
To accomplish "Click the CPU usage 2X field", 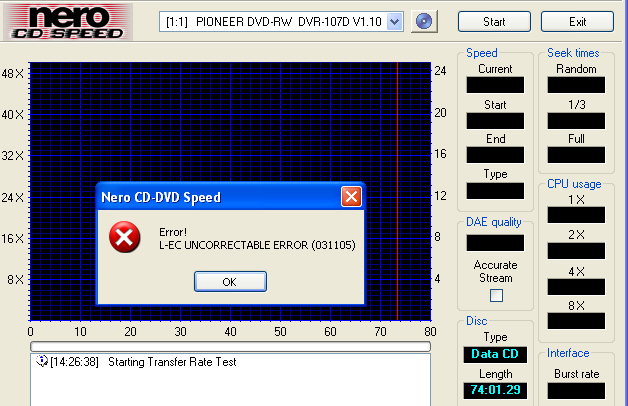I will pyautogui.click(x=576, y=251).
